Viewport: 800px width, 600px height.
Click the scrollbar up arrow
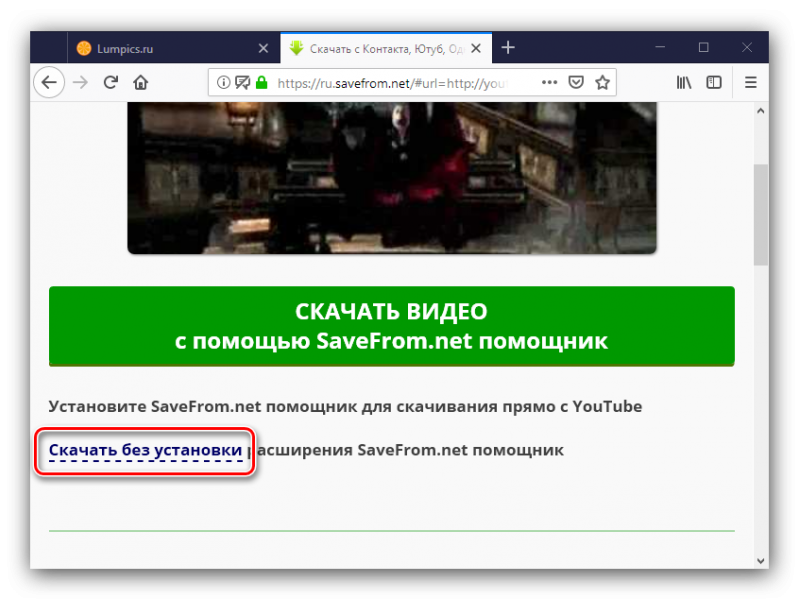tap(761, 111)
